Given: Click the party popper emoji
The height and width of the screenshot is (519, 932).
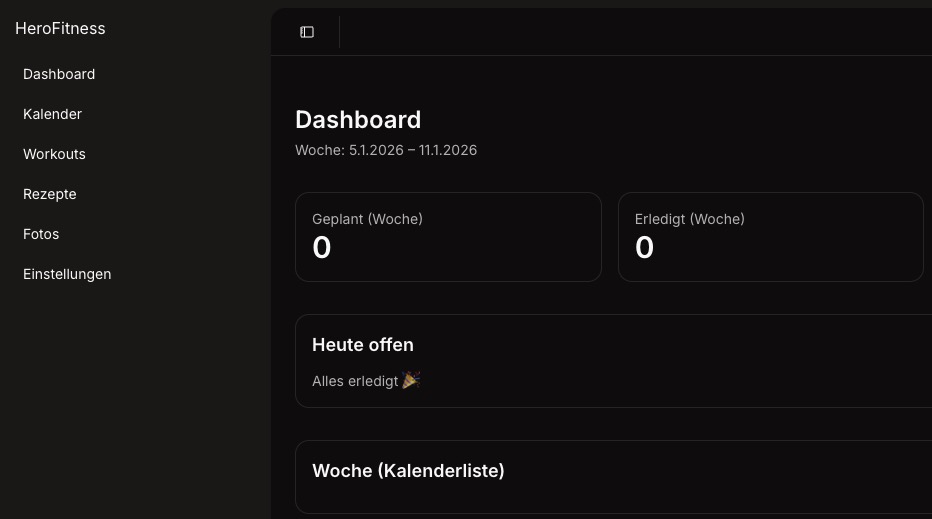Looking at the screenshot, I should point(411,380).
